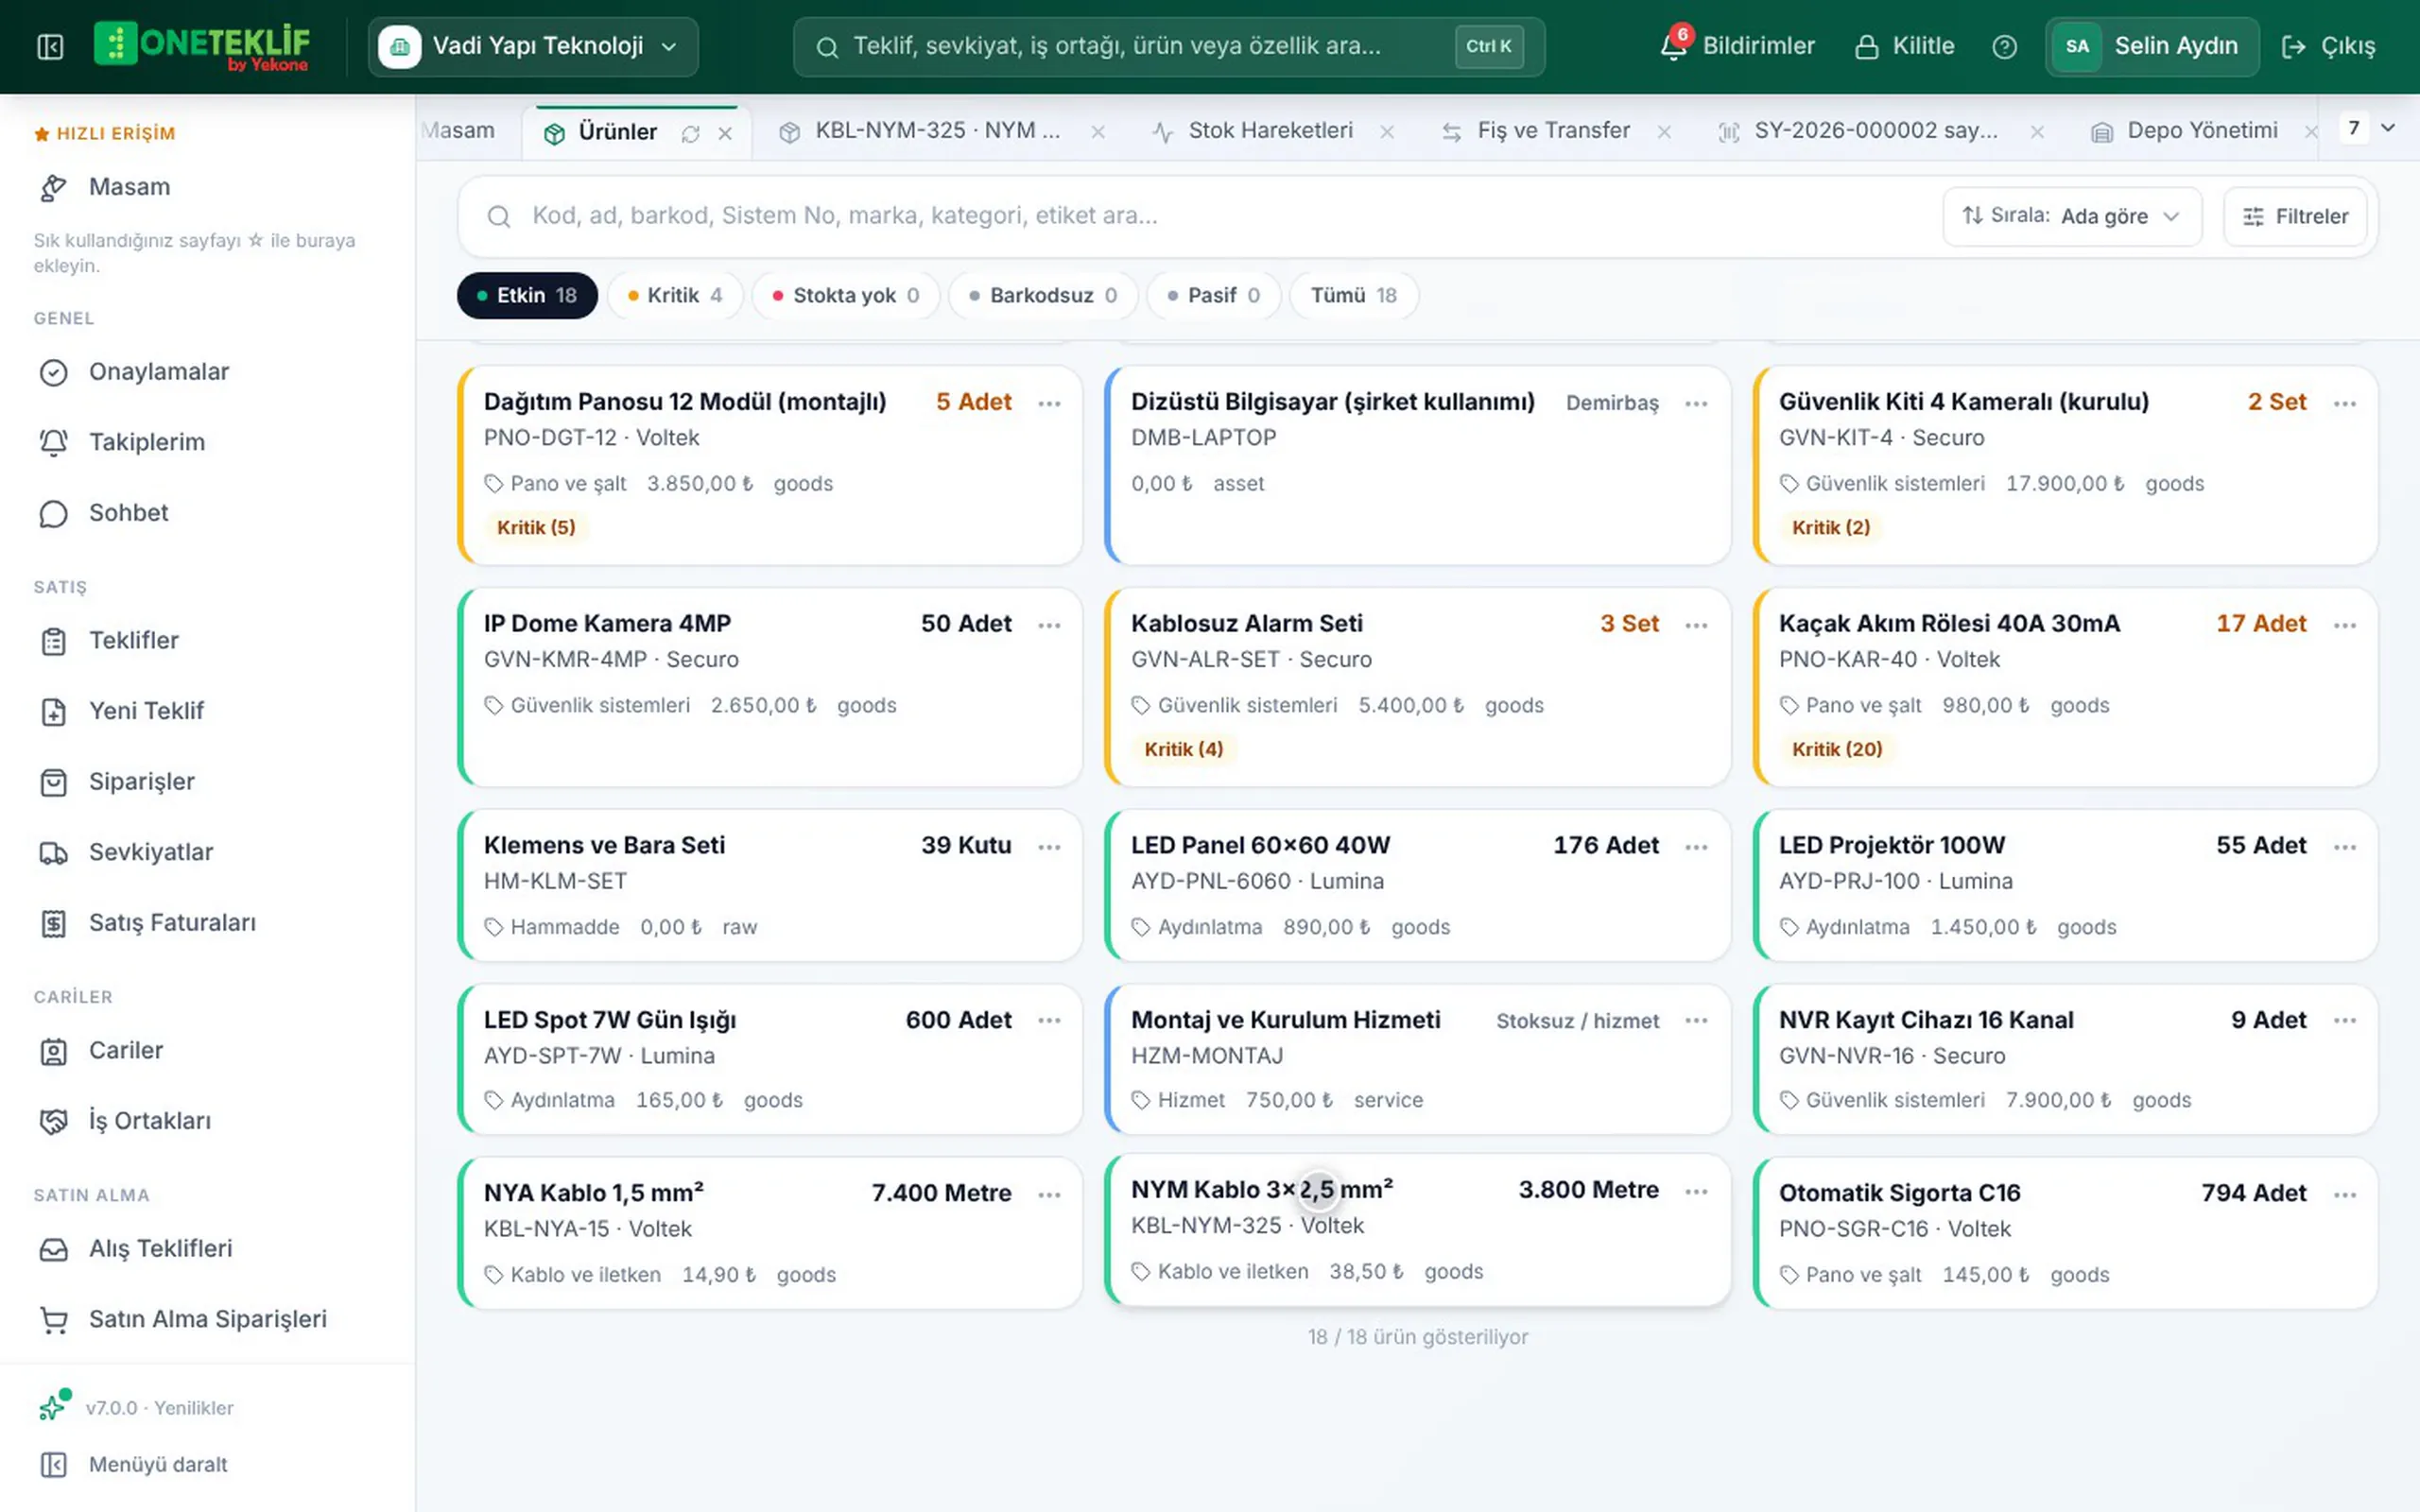Screen dimensions: 2420x1512
Task: Toggle the Stokta yok filter chip
Action: pos(846,295)
